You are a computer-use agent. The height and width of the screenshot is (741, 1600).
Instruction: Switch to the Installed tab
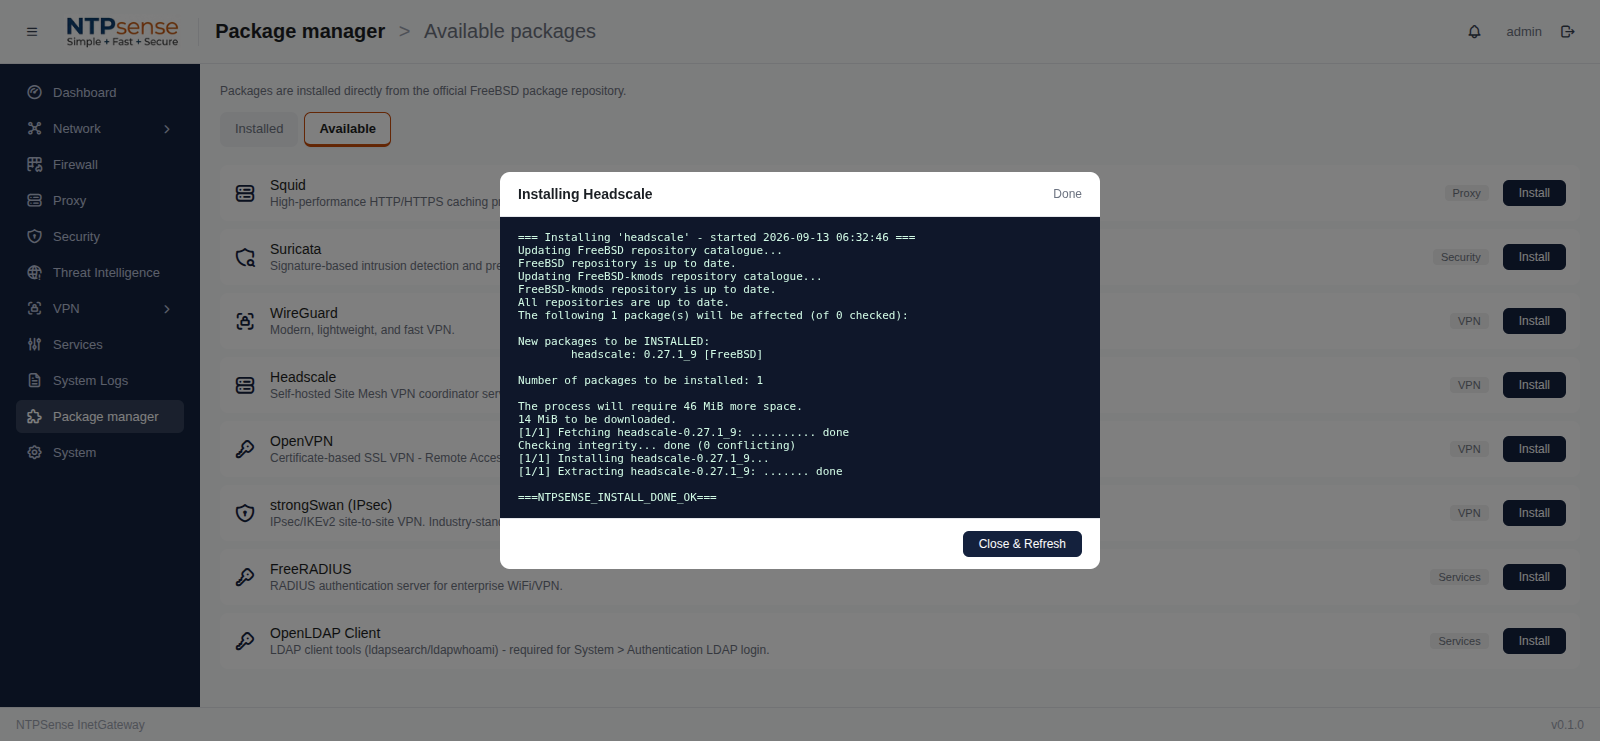(x=259, y=129)
